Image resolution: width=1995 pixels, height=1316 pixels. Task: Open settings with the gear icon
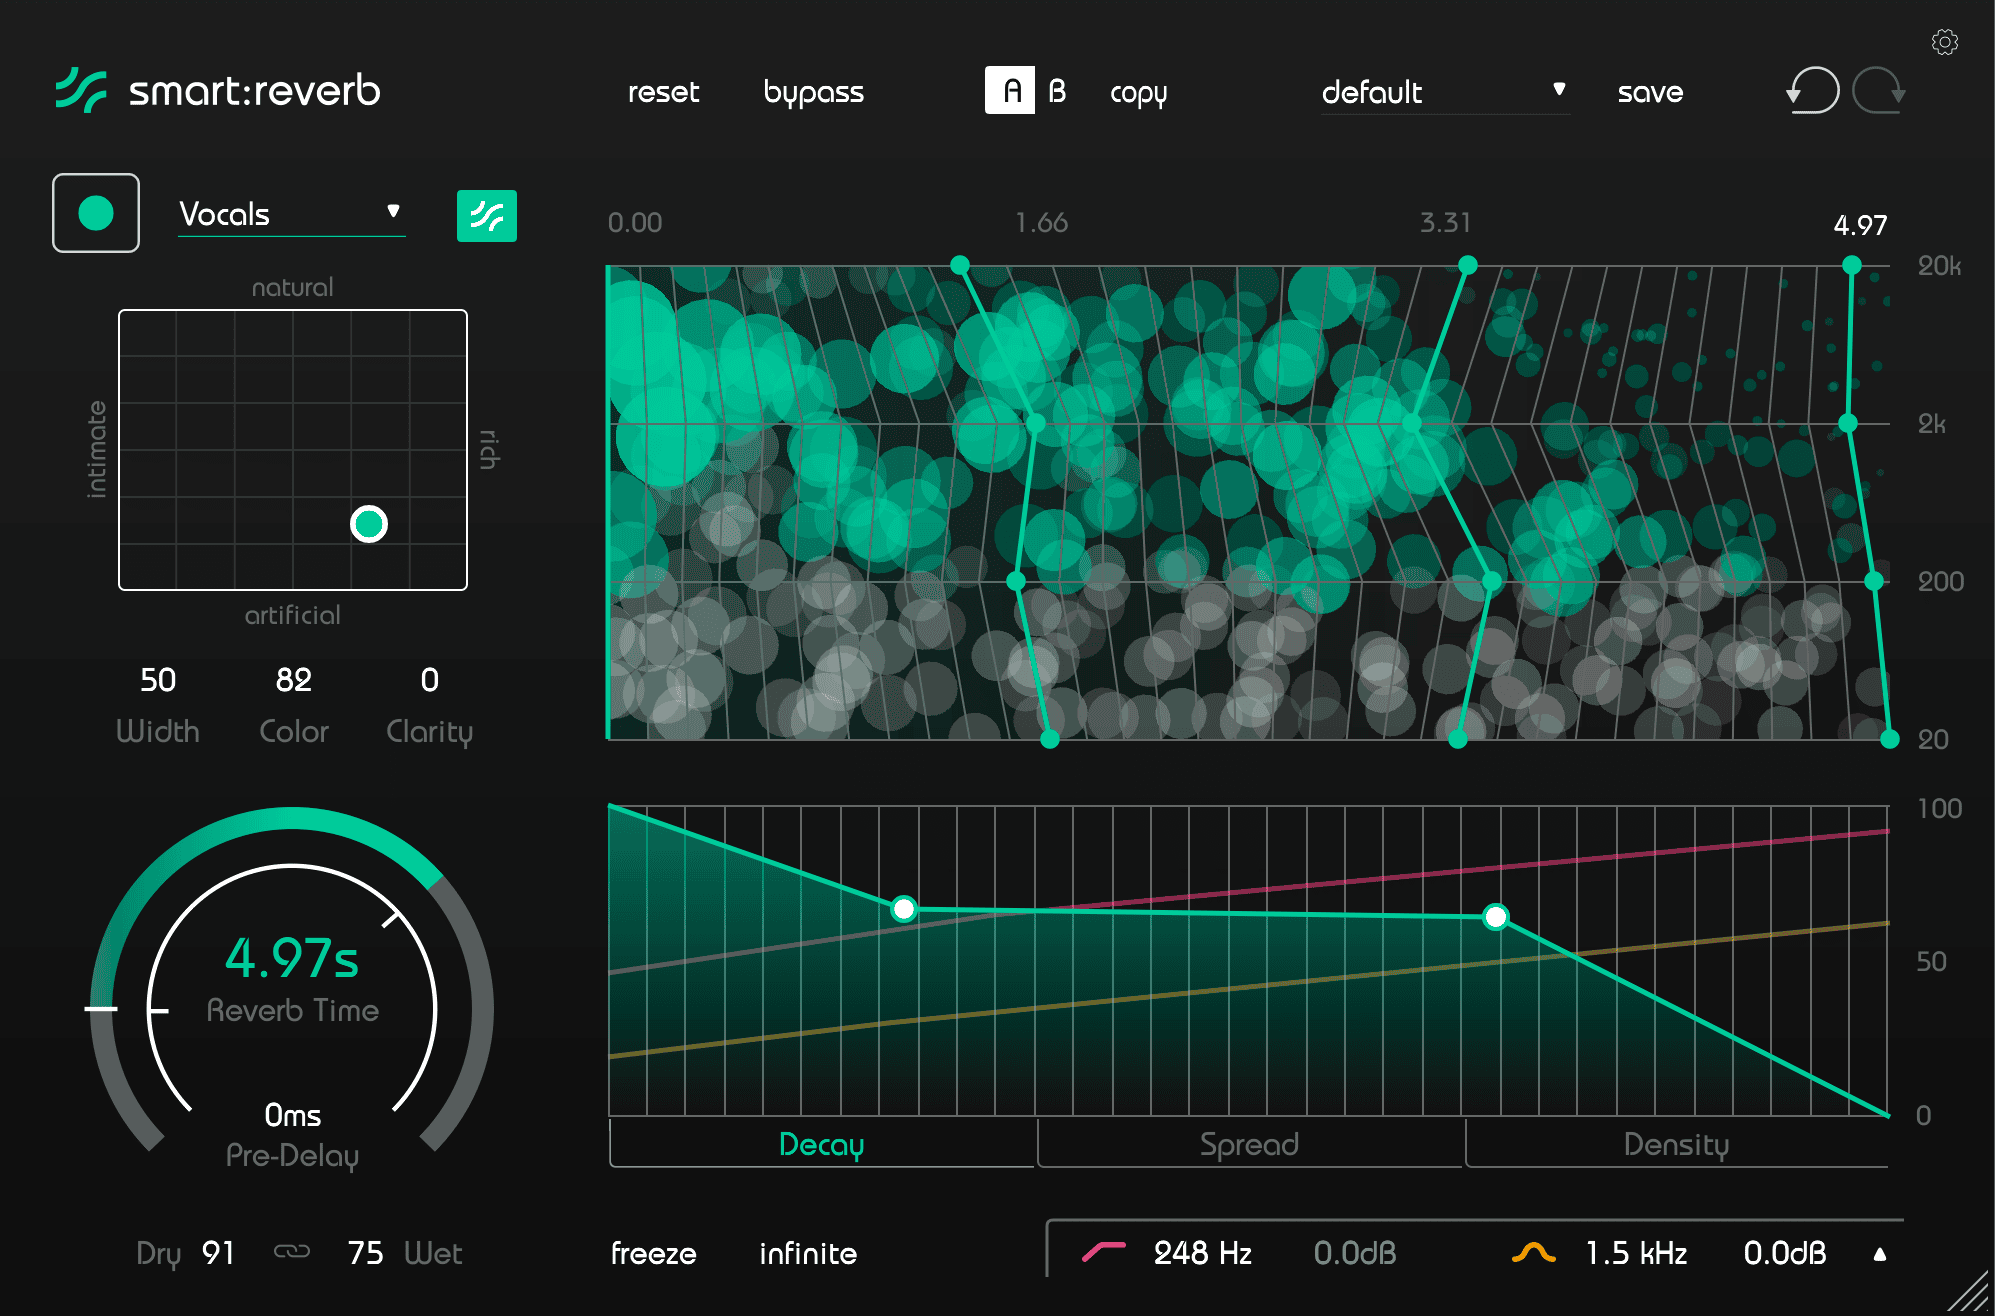coord(1944,42)
